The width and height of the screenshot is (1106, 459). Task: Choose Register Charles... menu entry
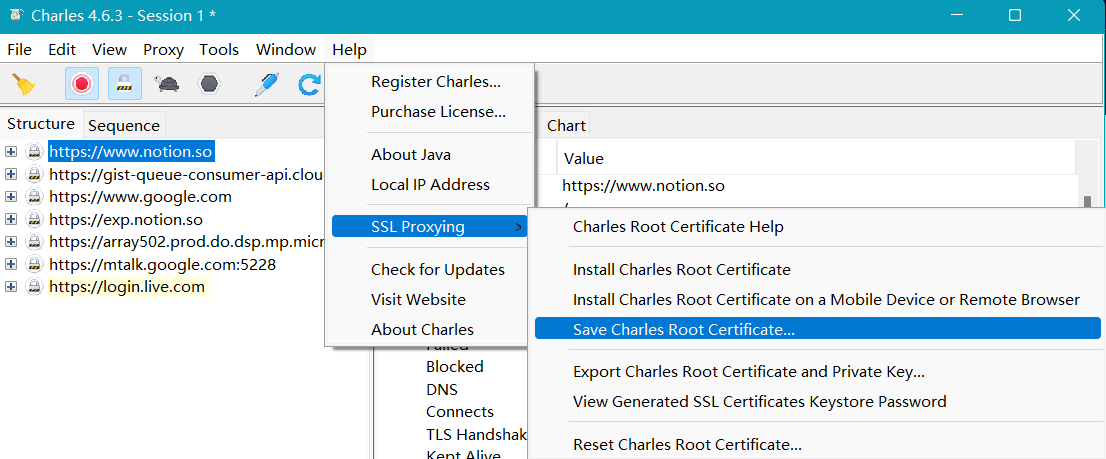tap(436, 82)
